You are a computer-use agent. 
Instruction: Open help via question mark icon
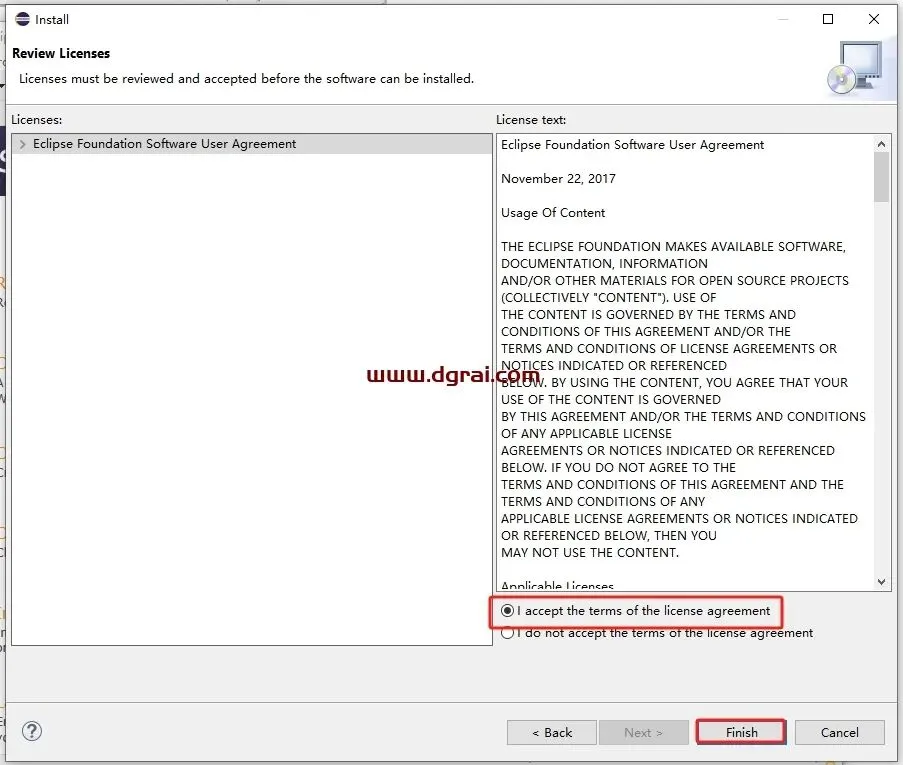pos(32,732)
